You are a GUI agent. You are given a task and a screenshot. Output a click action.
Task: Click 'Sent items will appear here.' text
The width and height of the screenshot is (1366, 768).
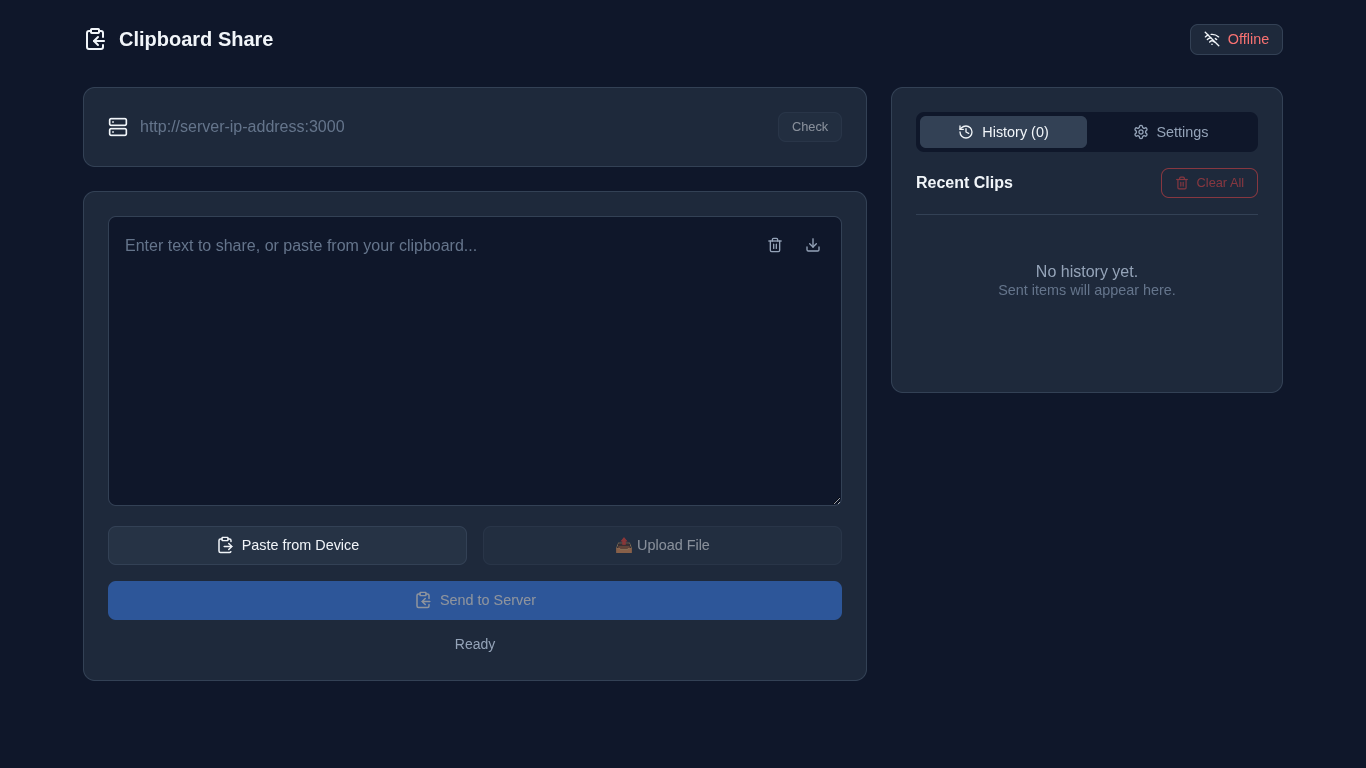1087,290
